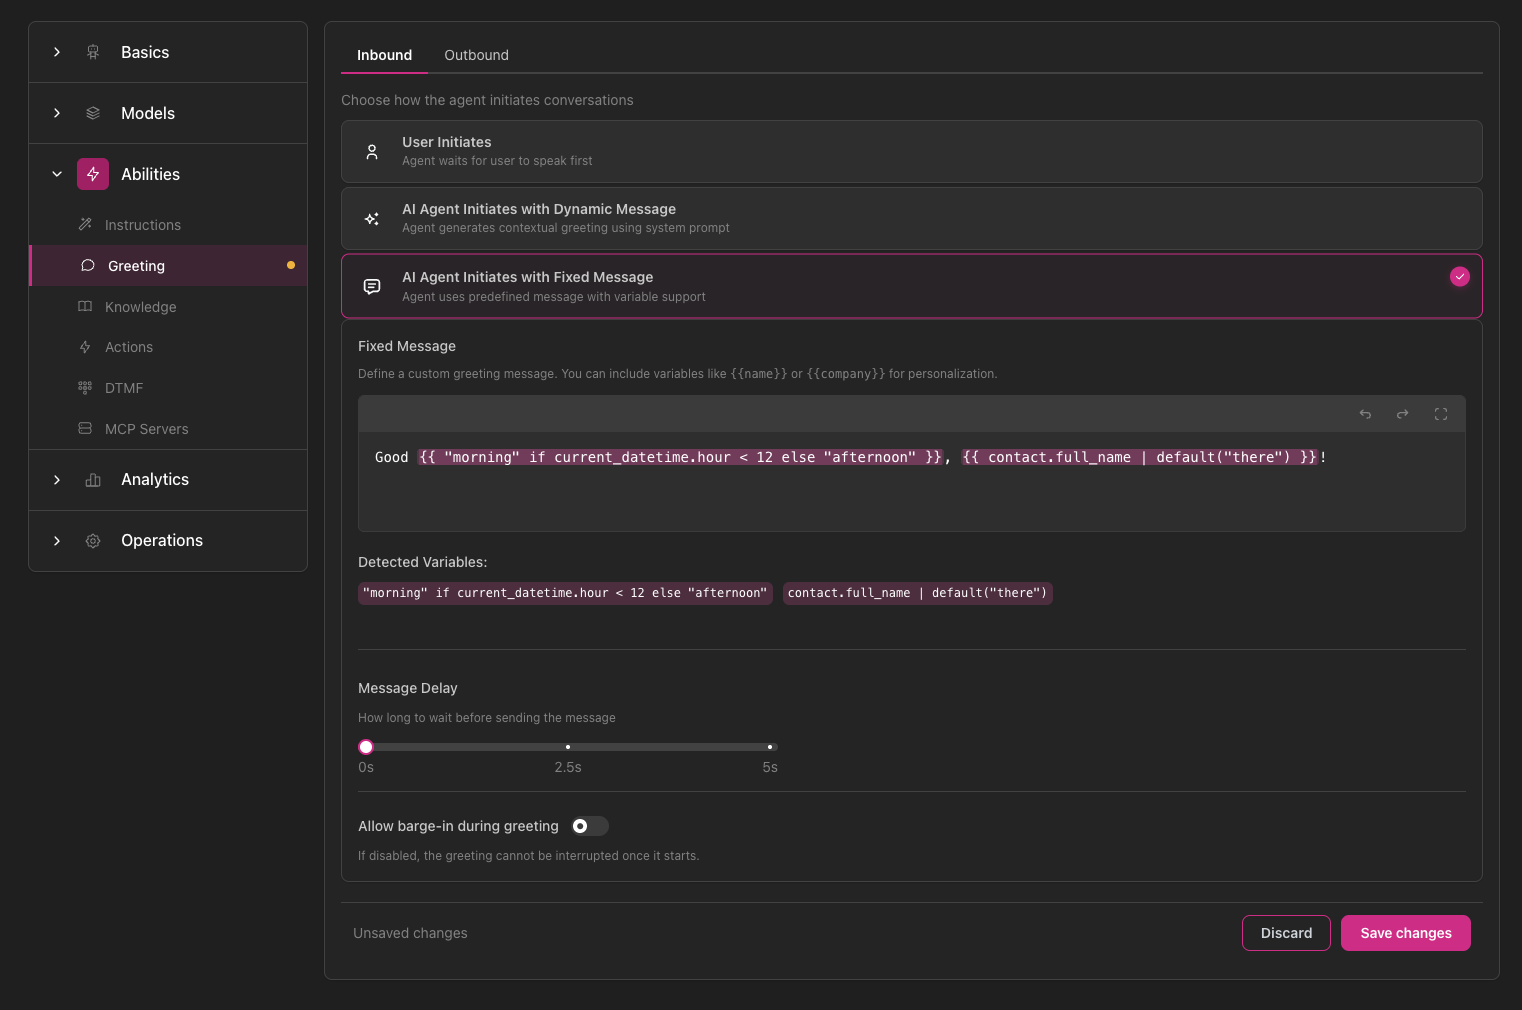The width and height of the screenshot is (1522, 1010).
Task: Click the Actions lightning icon
Action: click(86, 347)
